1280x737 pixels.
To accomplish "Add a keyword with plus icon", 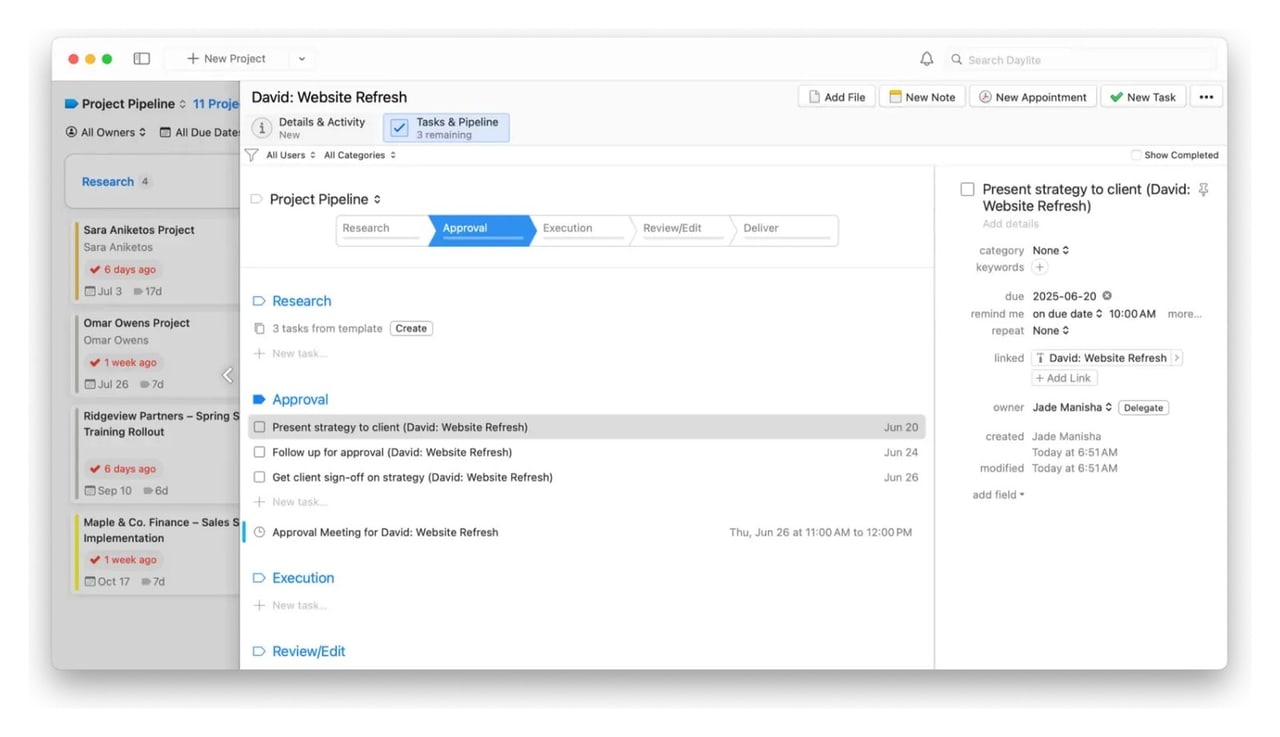I will pos(1040,267).
